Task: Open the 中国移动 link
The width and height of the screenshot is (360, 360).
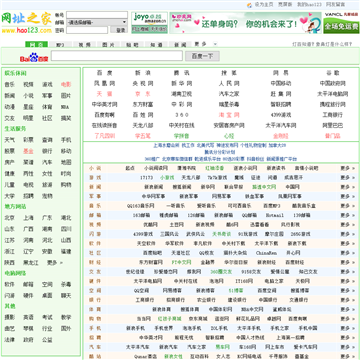Action: point(281,83)
